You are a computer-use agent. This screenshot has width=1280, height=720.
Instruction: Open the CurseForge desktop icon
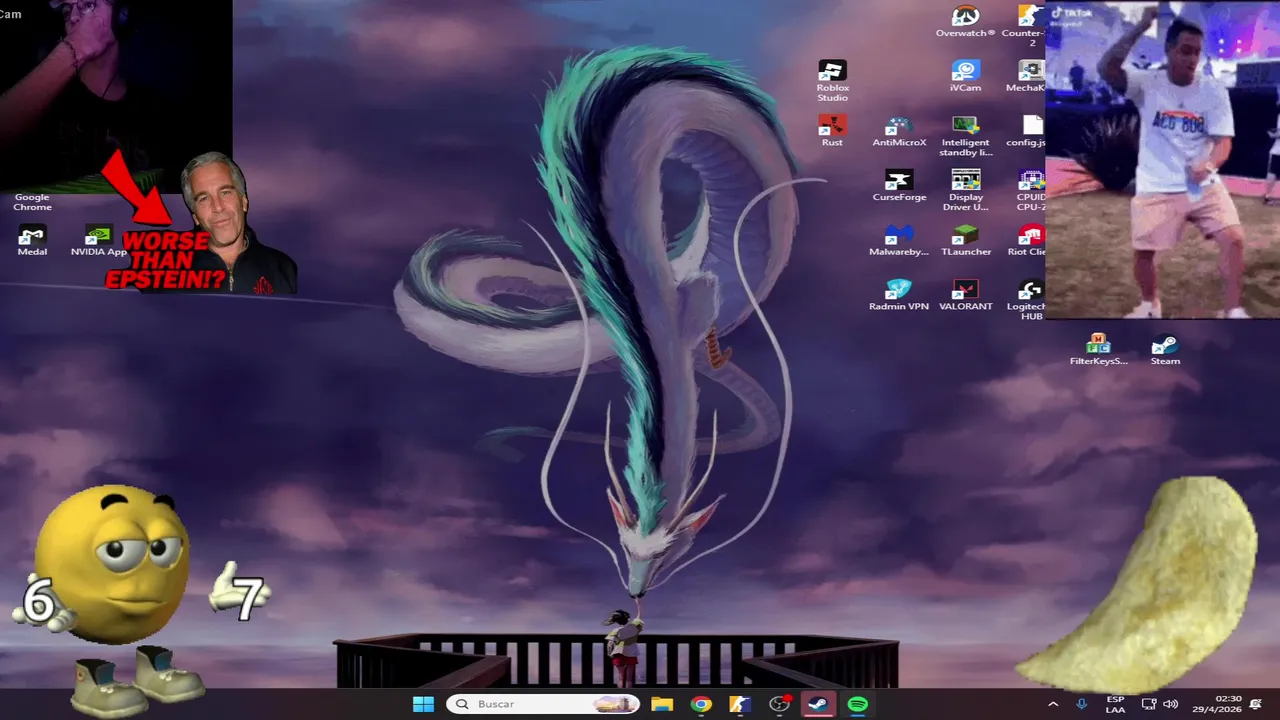[899, 185]
